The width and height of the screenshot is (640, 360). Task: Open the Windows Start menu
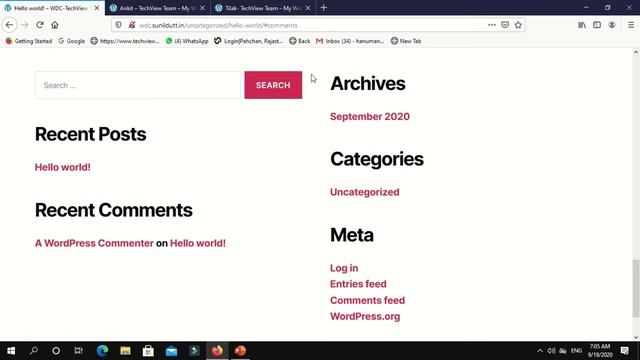tap(11, 351)
